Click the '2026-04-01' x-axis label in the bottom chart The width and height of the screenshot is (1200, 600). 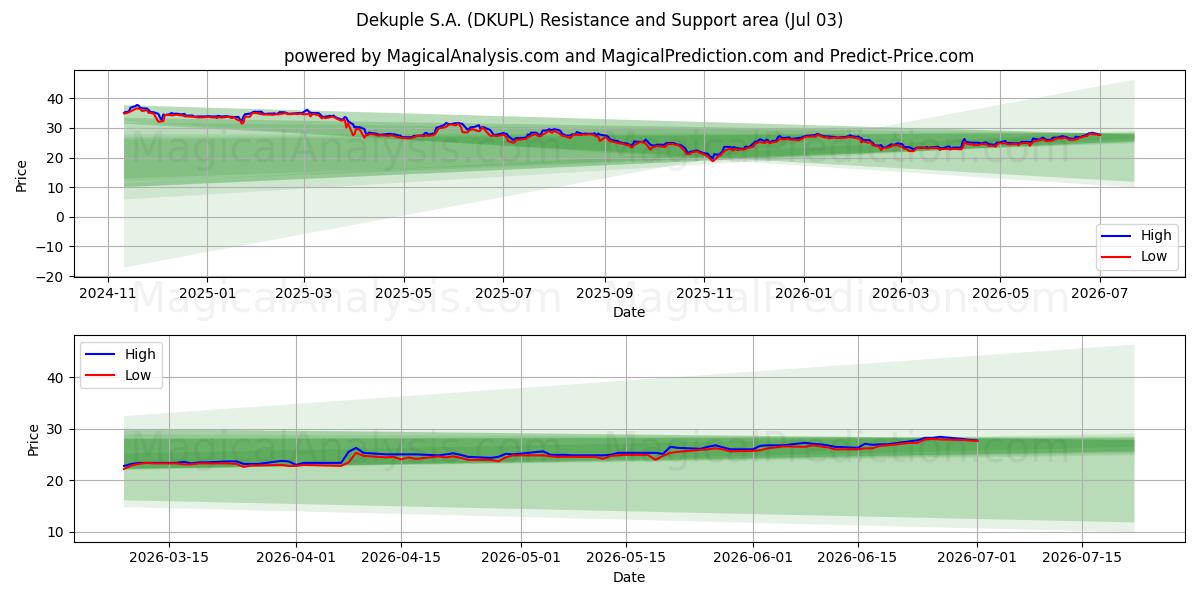296,559
